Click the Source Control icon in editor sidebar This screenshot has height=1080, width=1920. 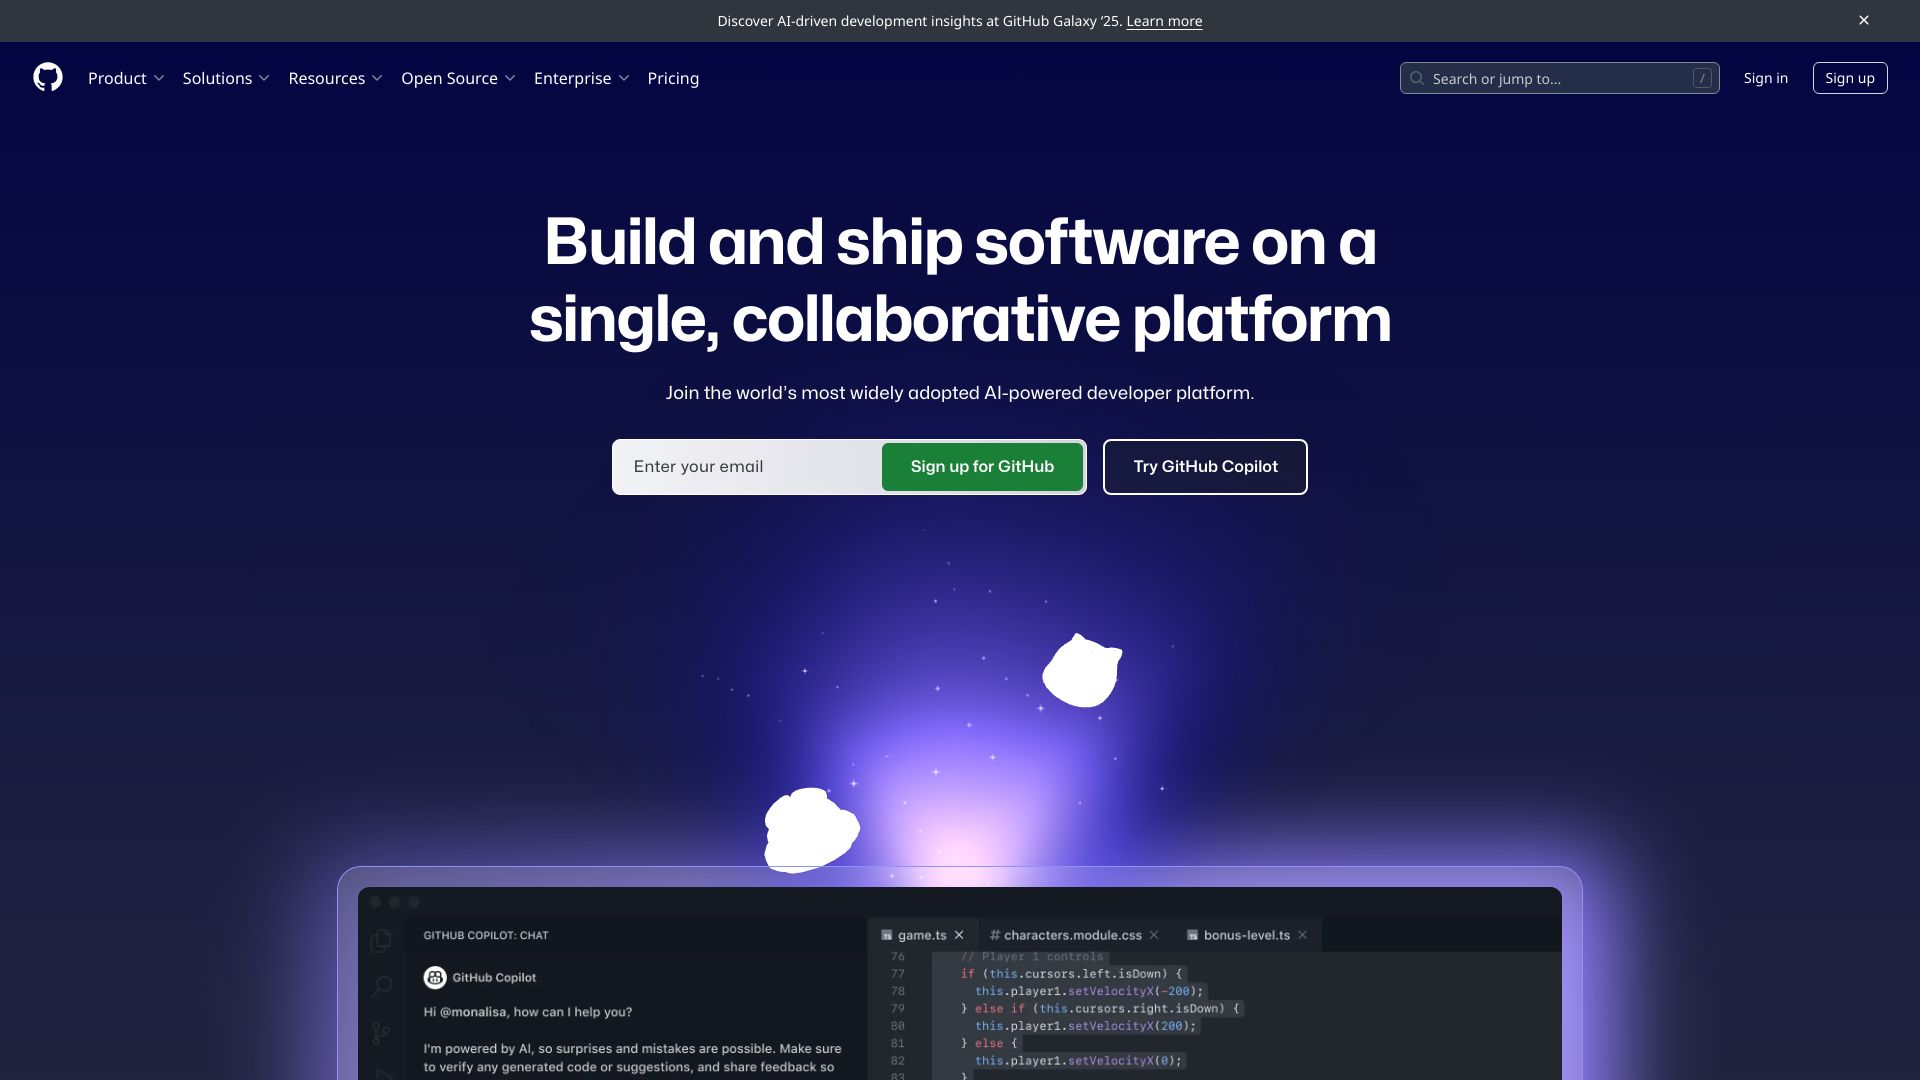coord(381,1033)
